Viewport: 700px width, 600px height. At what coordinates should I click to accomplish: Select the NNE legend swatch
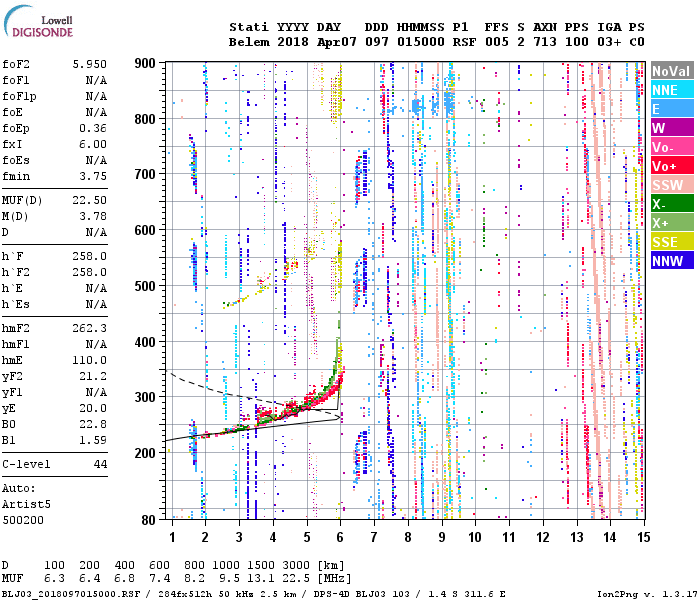(672, 90)
